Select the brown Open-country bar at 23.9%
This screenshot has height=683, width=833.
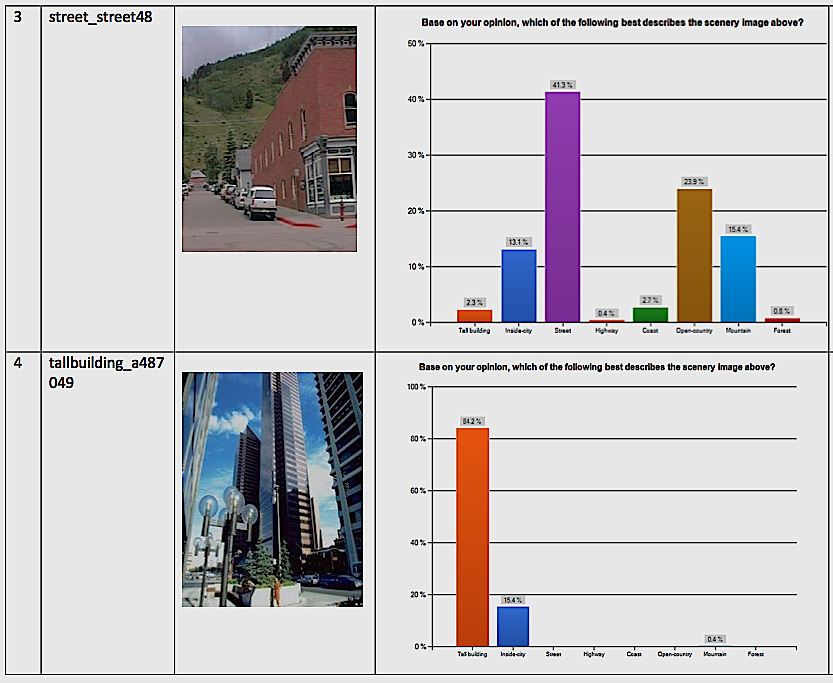694,255
